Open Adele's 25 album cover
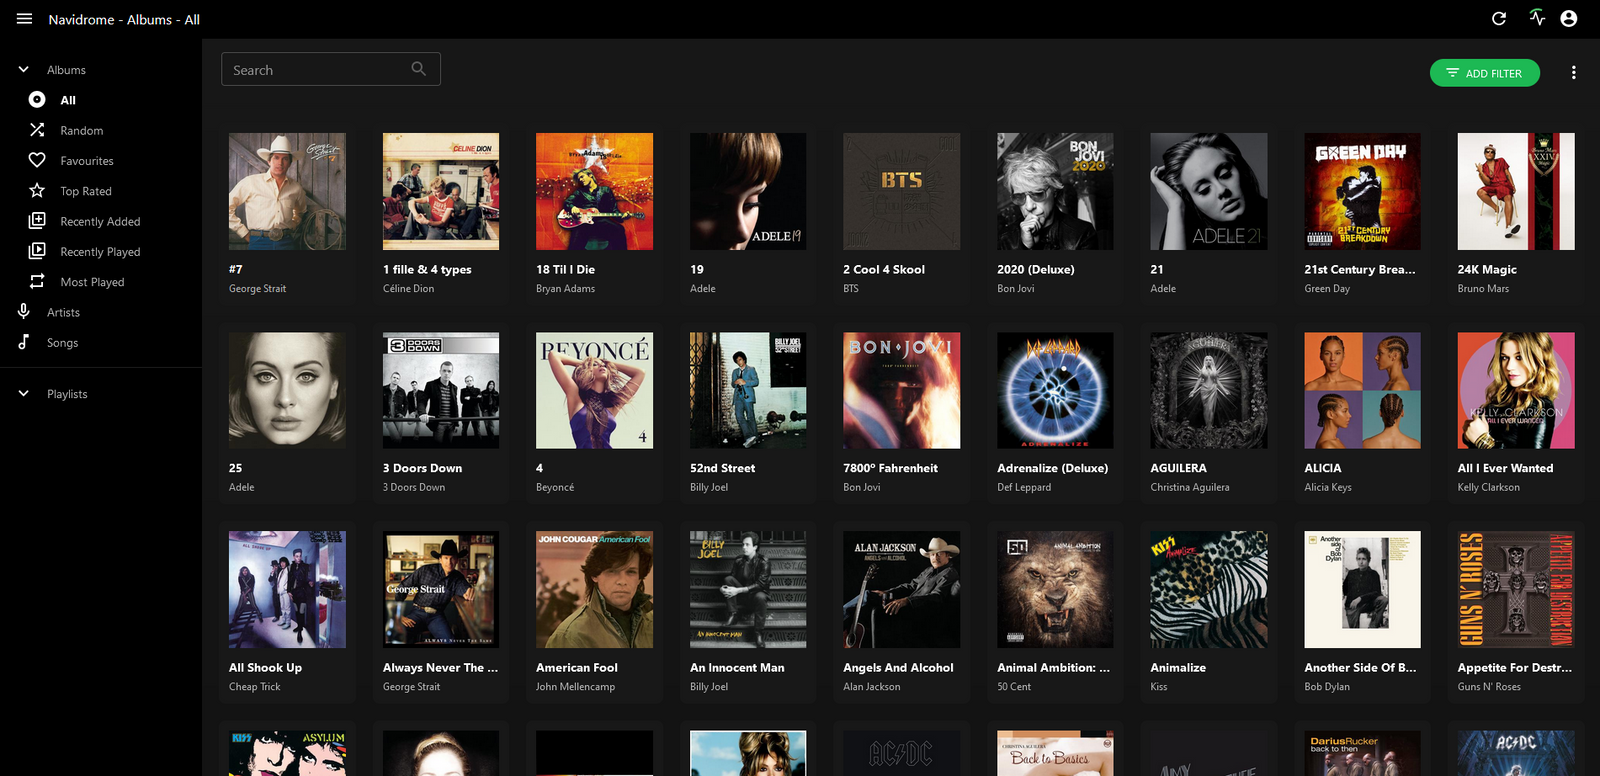Screen dimensions: 1600x776 pos(287,390)
